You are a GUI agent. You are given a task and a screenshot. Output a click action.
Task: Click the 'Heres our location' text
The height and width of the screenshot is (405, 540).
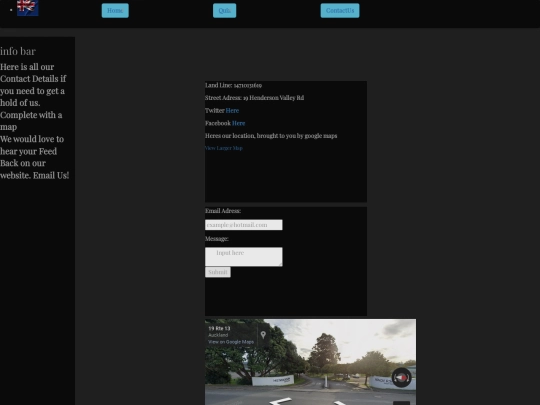[x=271, y=136]
